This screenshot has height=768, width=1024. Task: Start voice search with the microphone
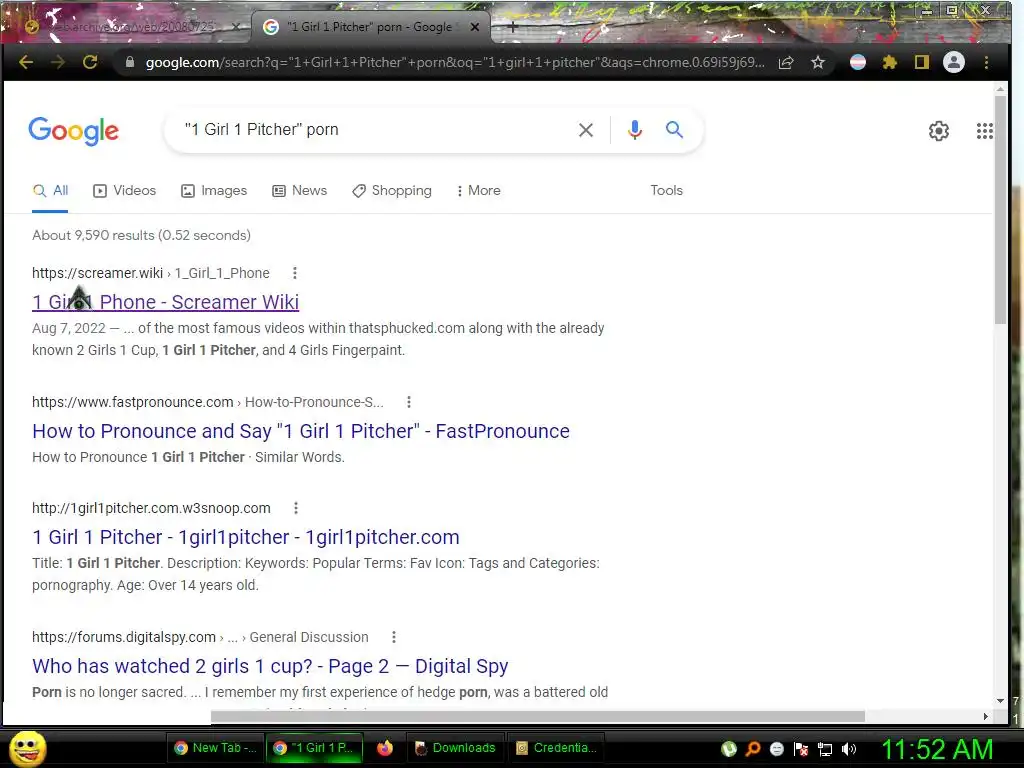[634, 130]
